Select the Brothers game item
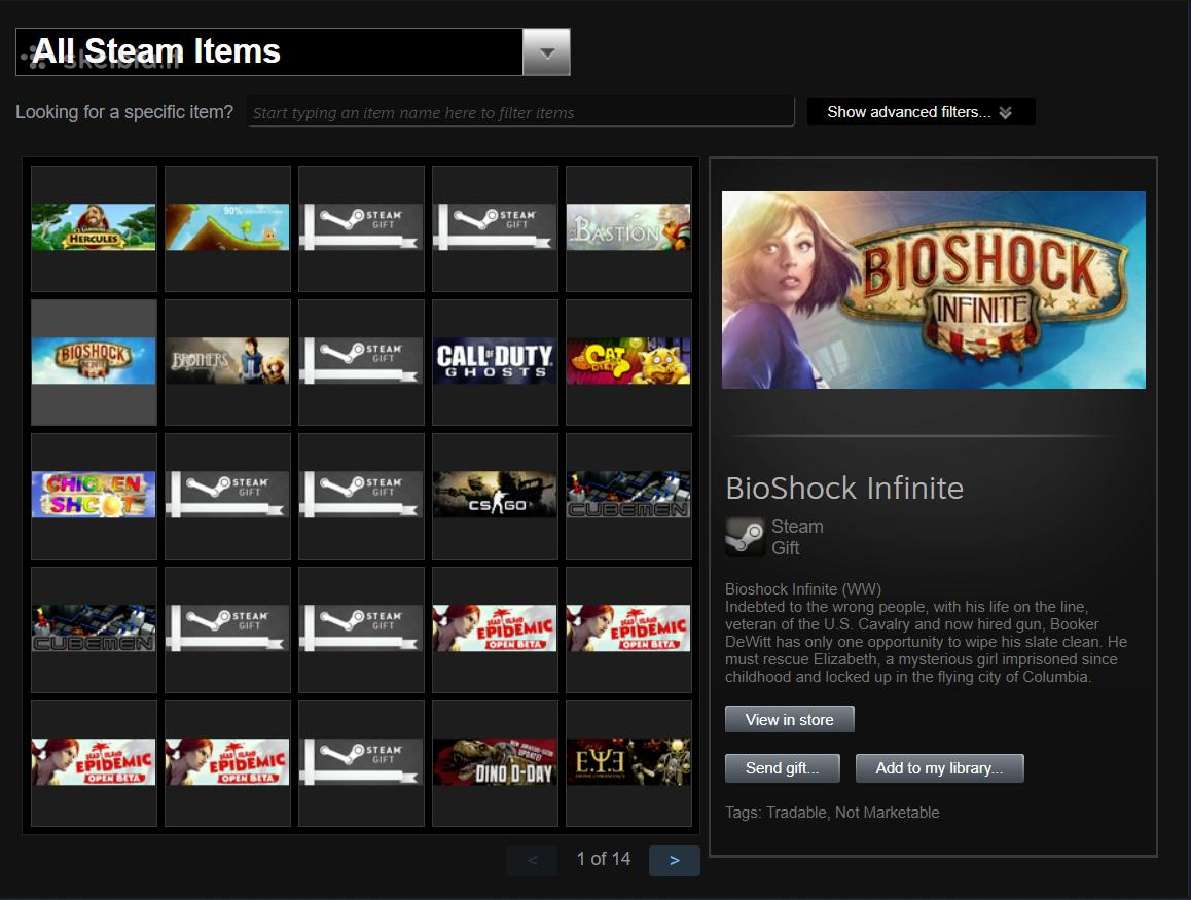 point(227,362)
